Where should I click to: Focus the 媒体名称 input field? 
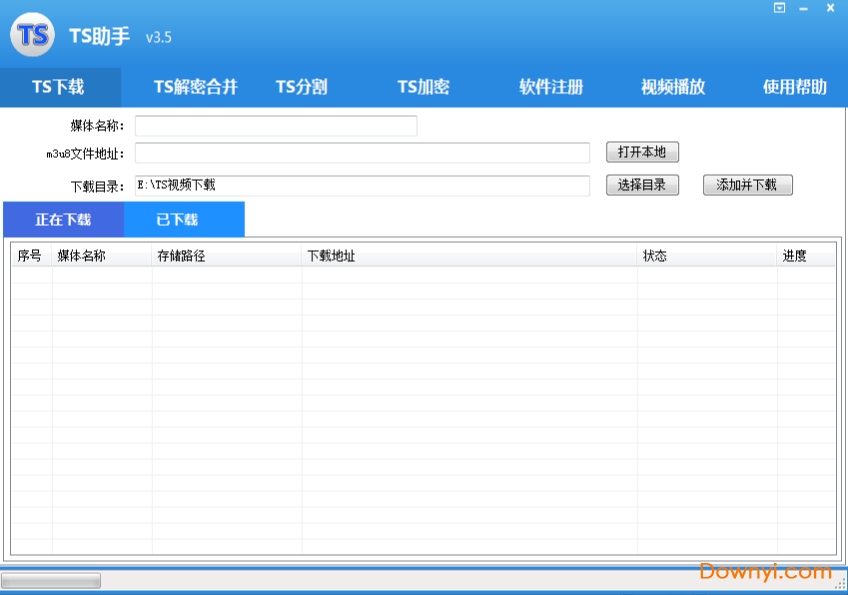[x=276, y=126]
